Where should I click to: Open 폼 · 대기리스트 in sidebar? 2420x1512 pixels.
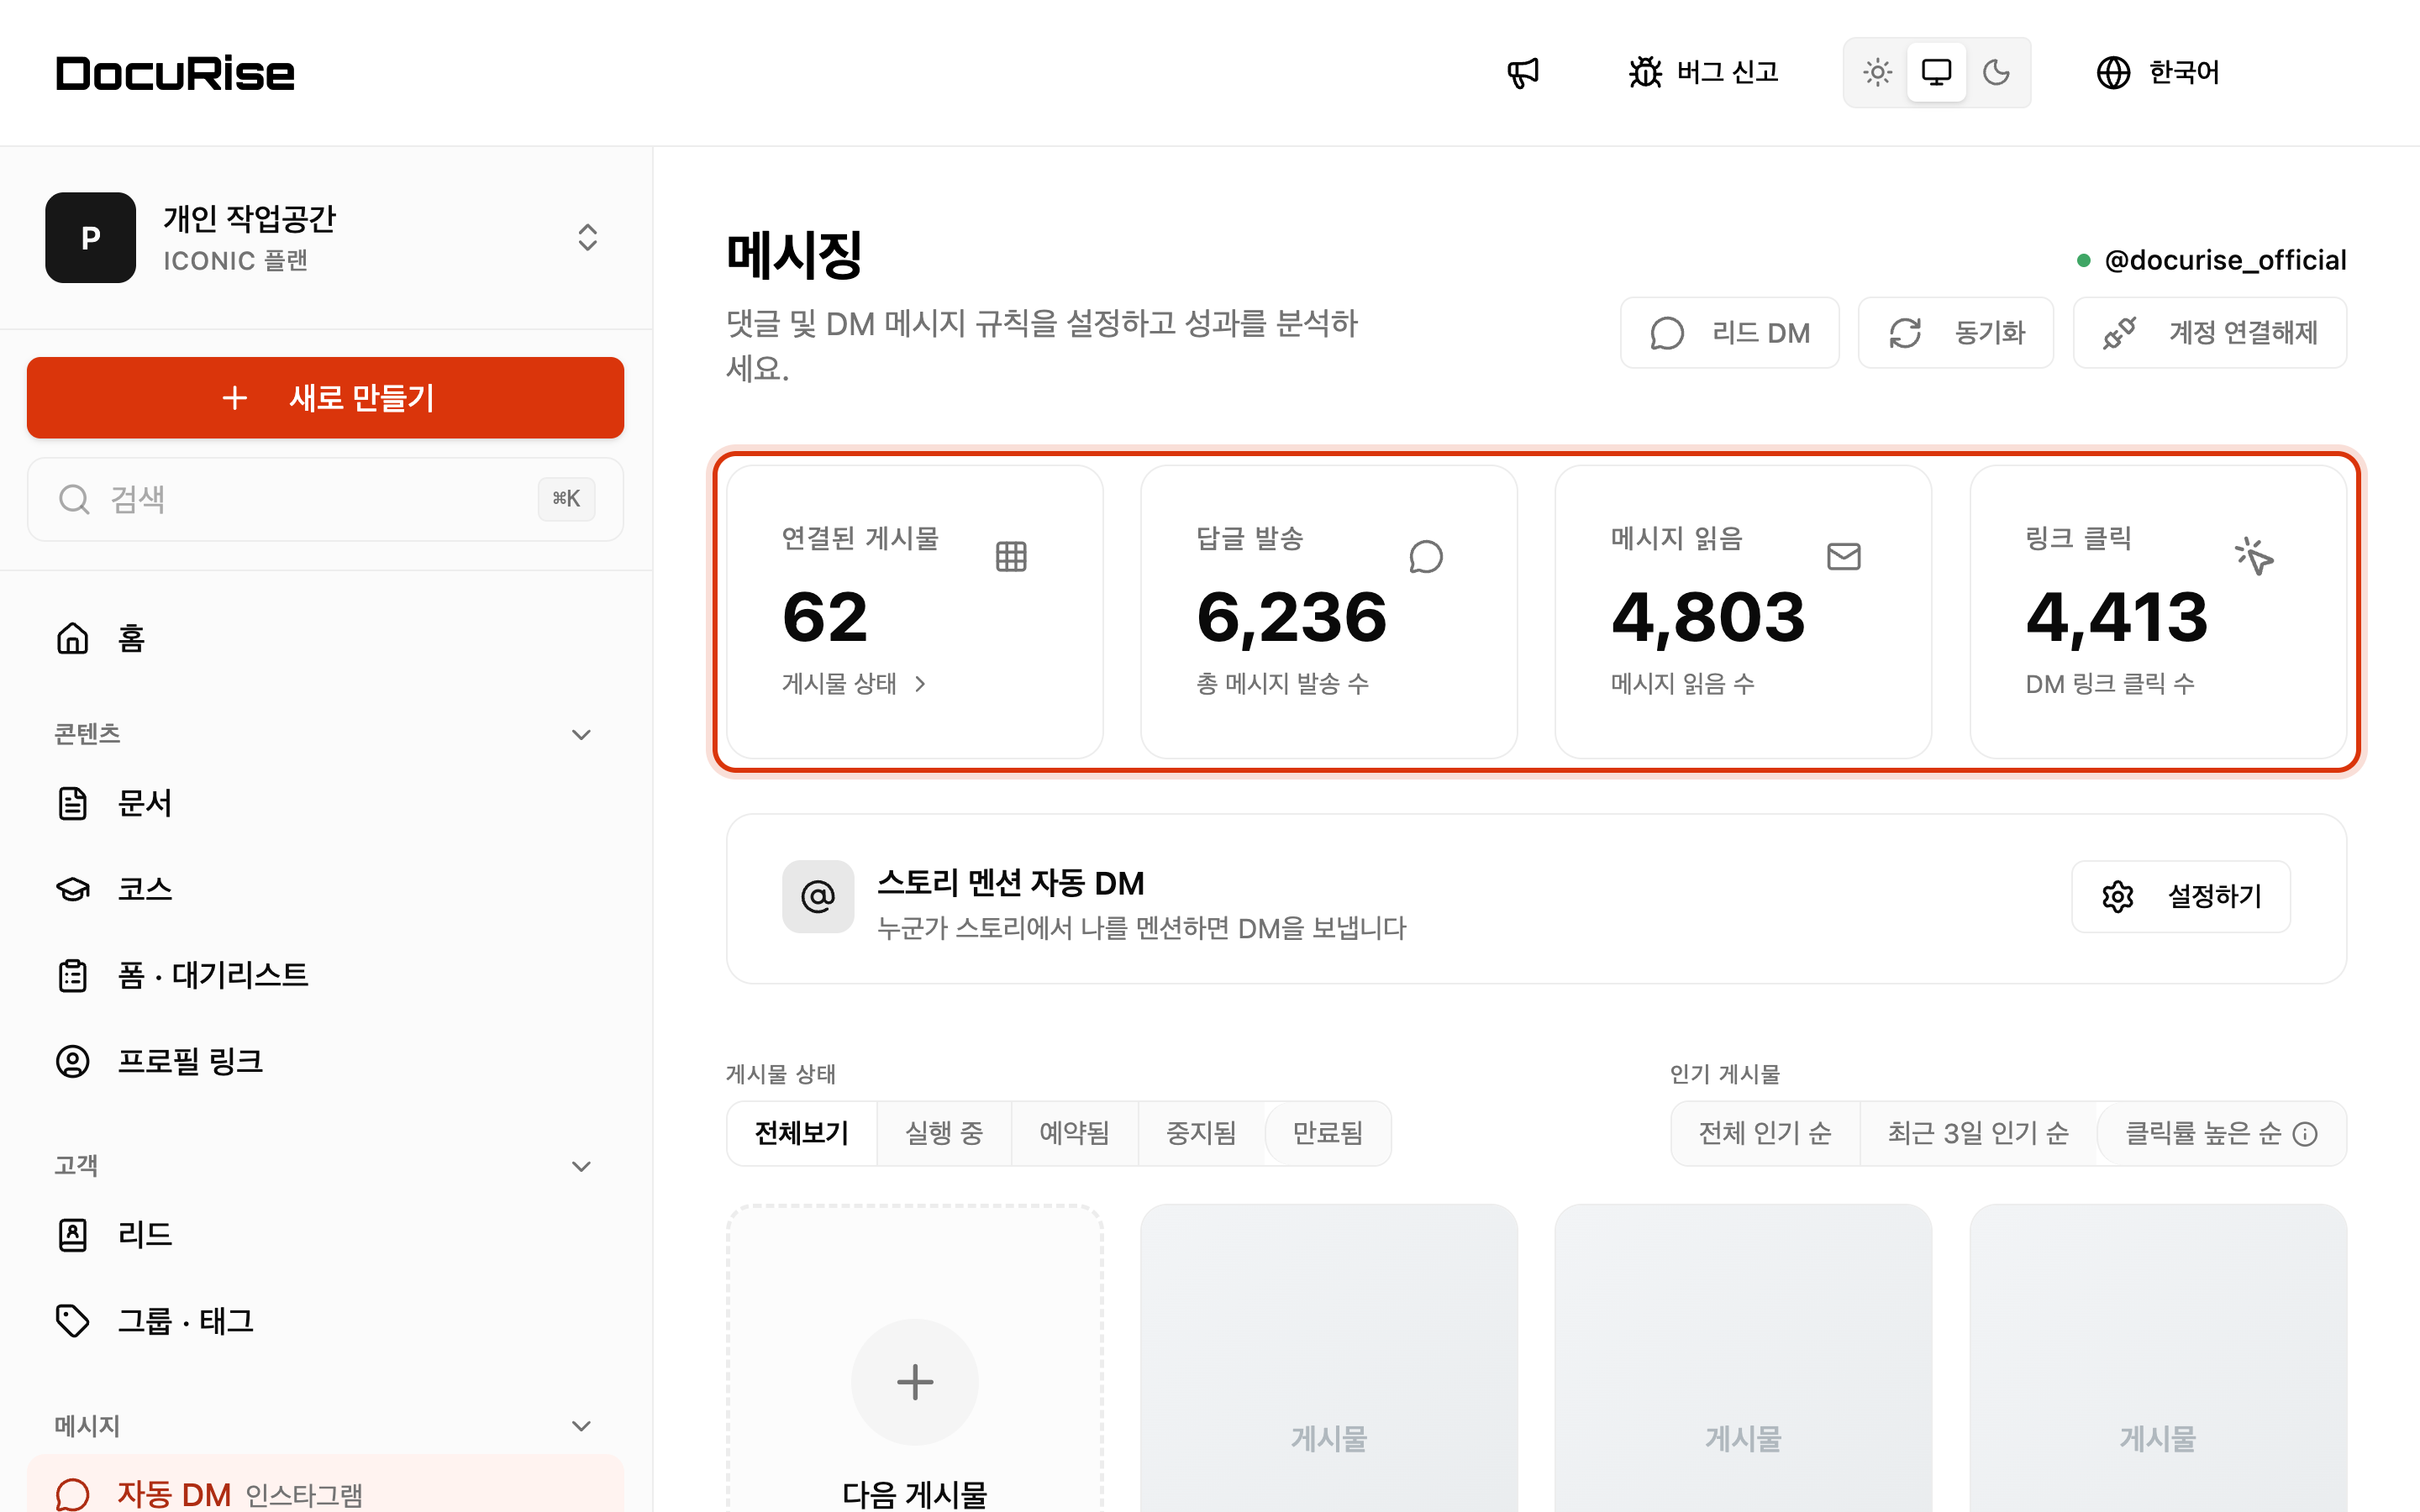[325, 975]
